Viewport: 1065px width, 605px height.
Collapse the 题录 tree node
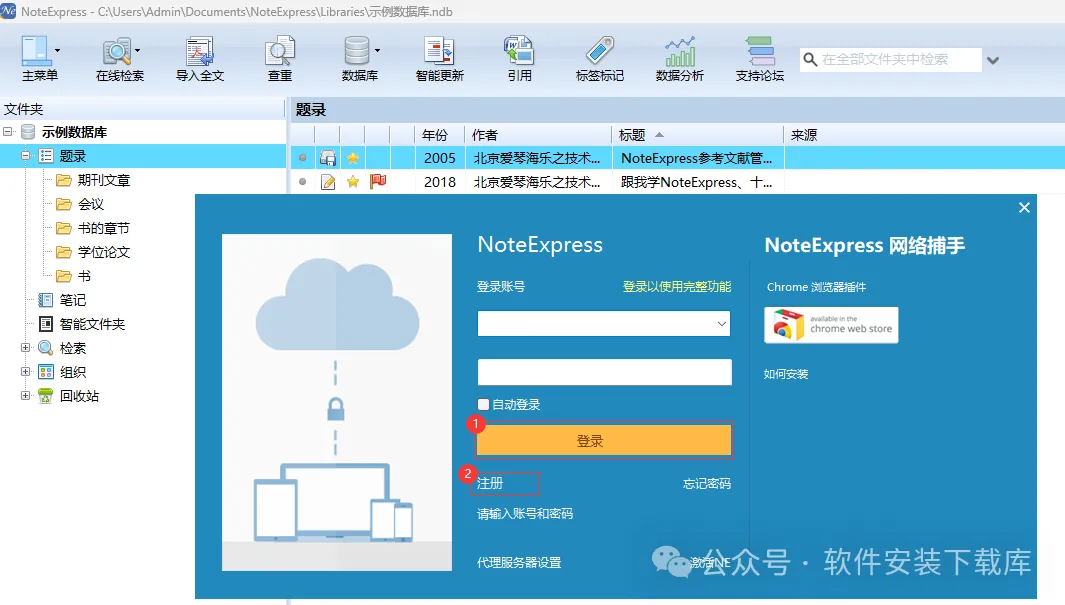click(25, 156)
